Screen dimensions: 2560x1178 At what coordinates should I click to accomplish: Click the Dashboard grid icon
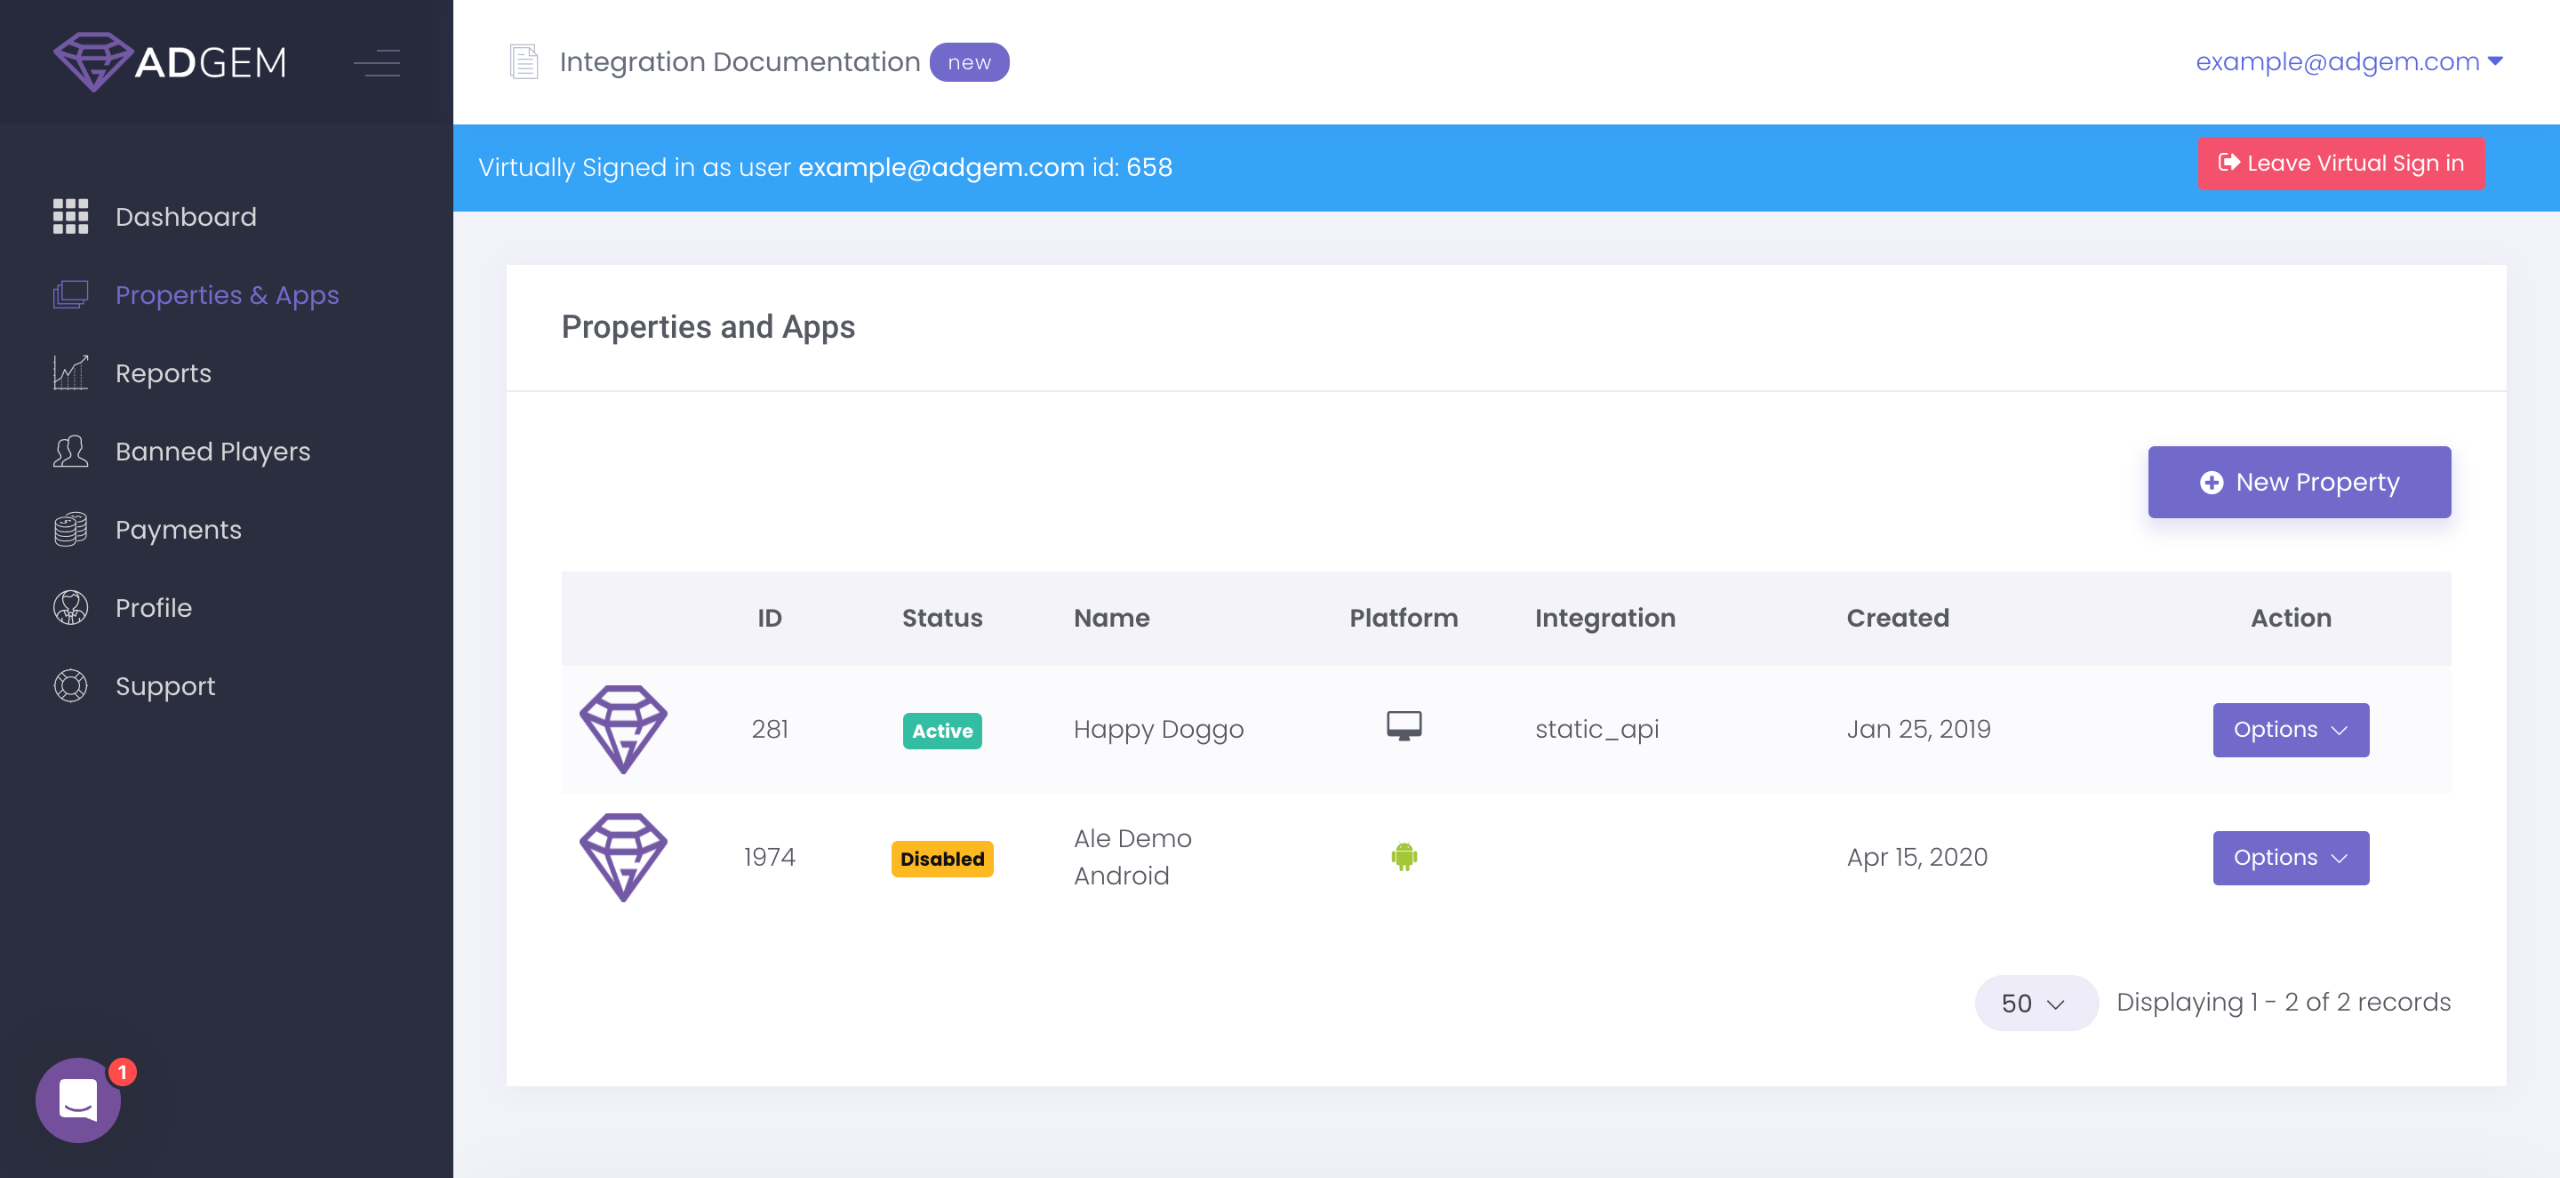point(70,216)
